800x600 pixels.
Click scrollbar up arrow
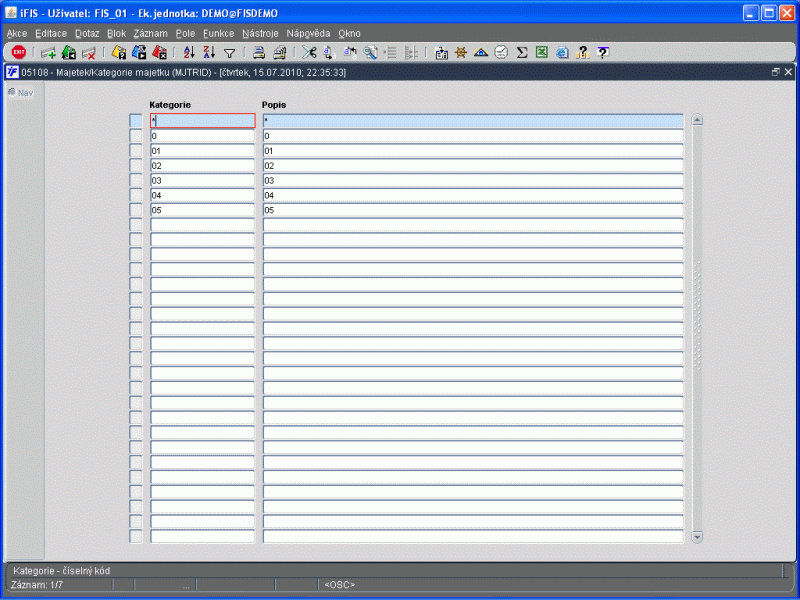click(x=697, y=120)
